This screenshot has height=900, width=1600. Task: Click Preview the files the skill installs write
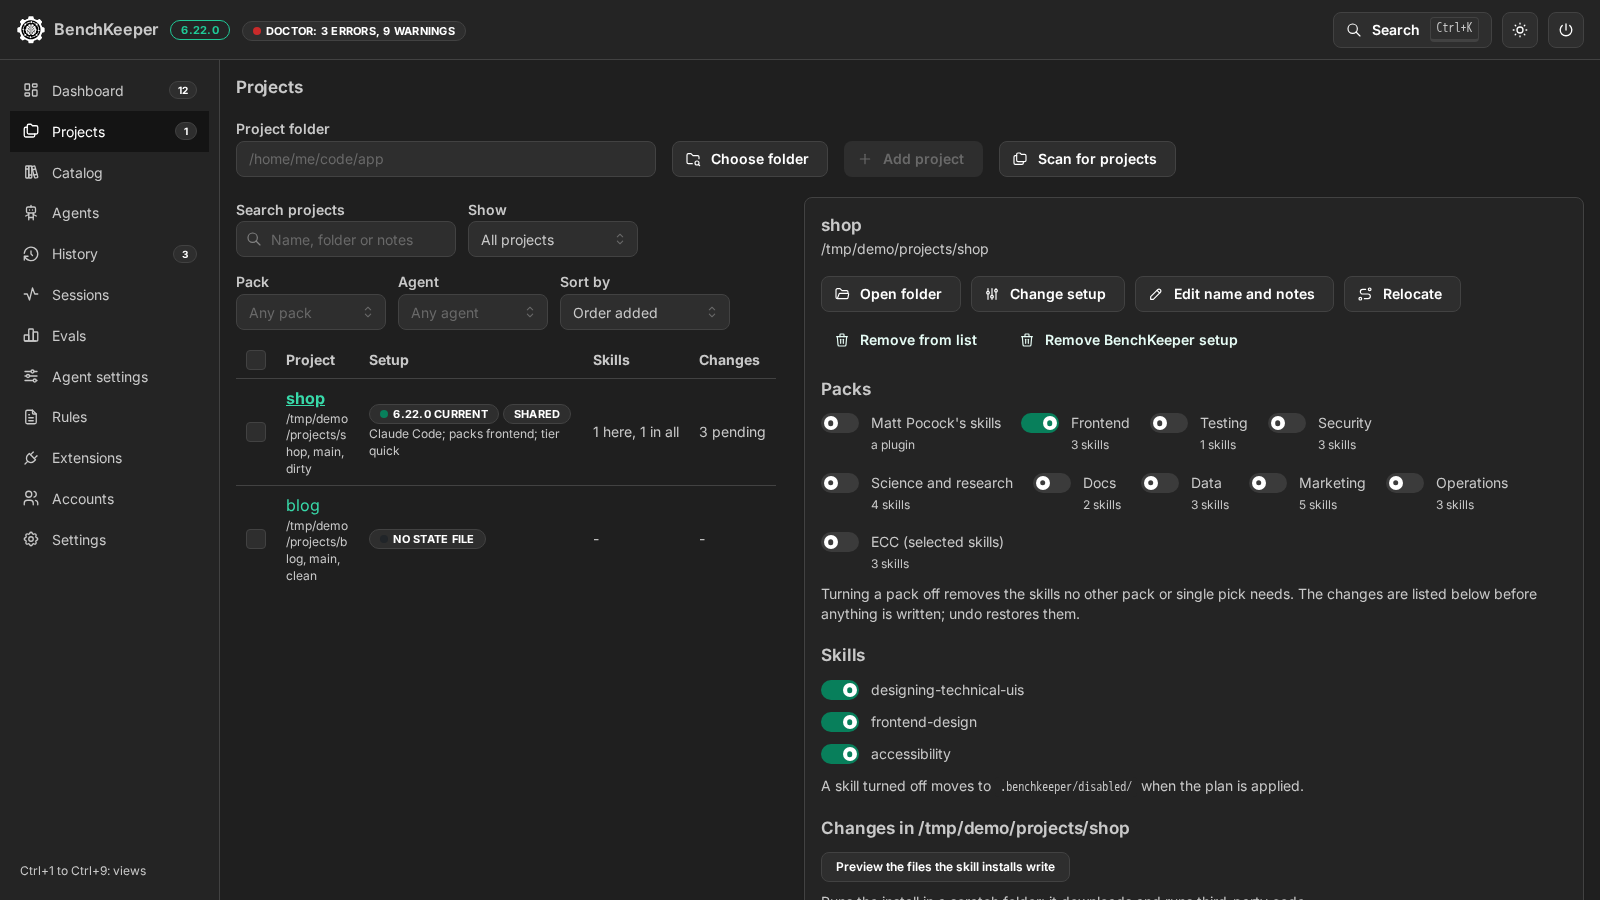(945, 867)
